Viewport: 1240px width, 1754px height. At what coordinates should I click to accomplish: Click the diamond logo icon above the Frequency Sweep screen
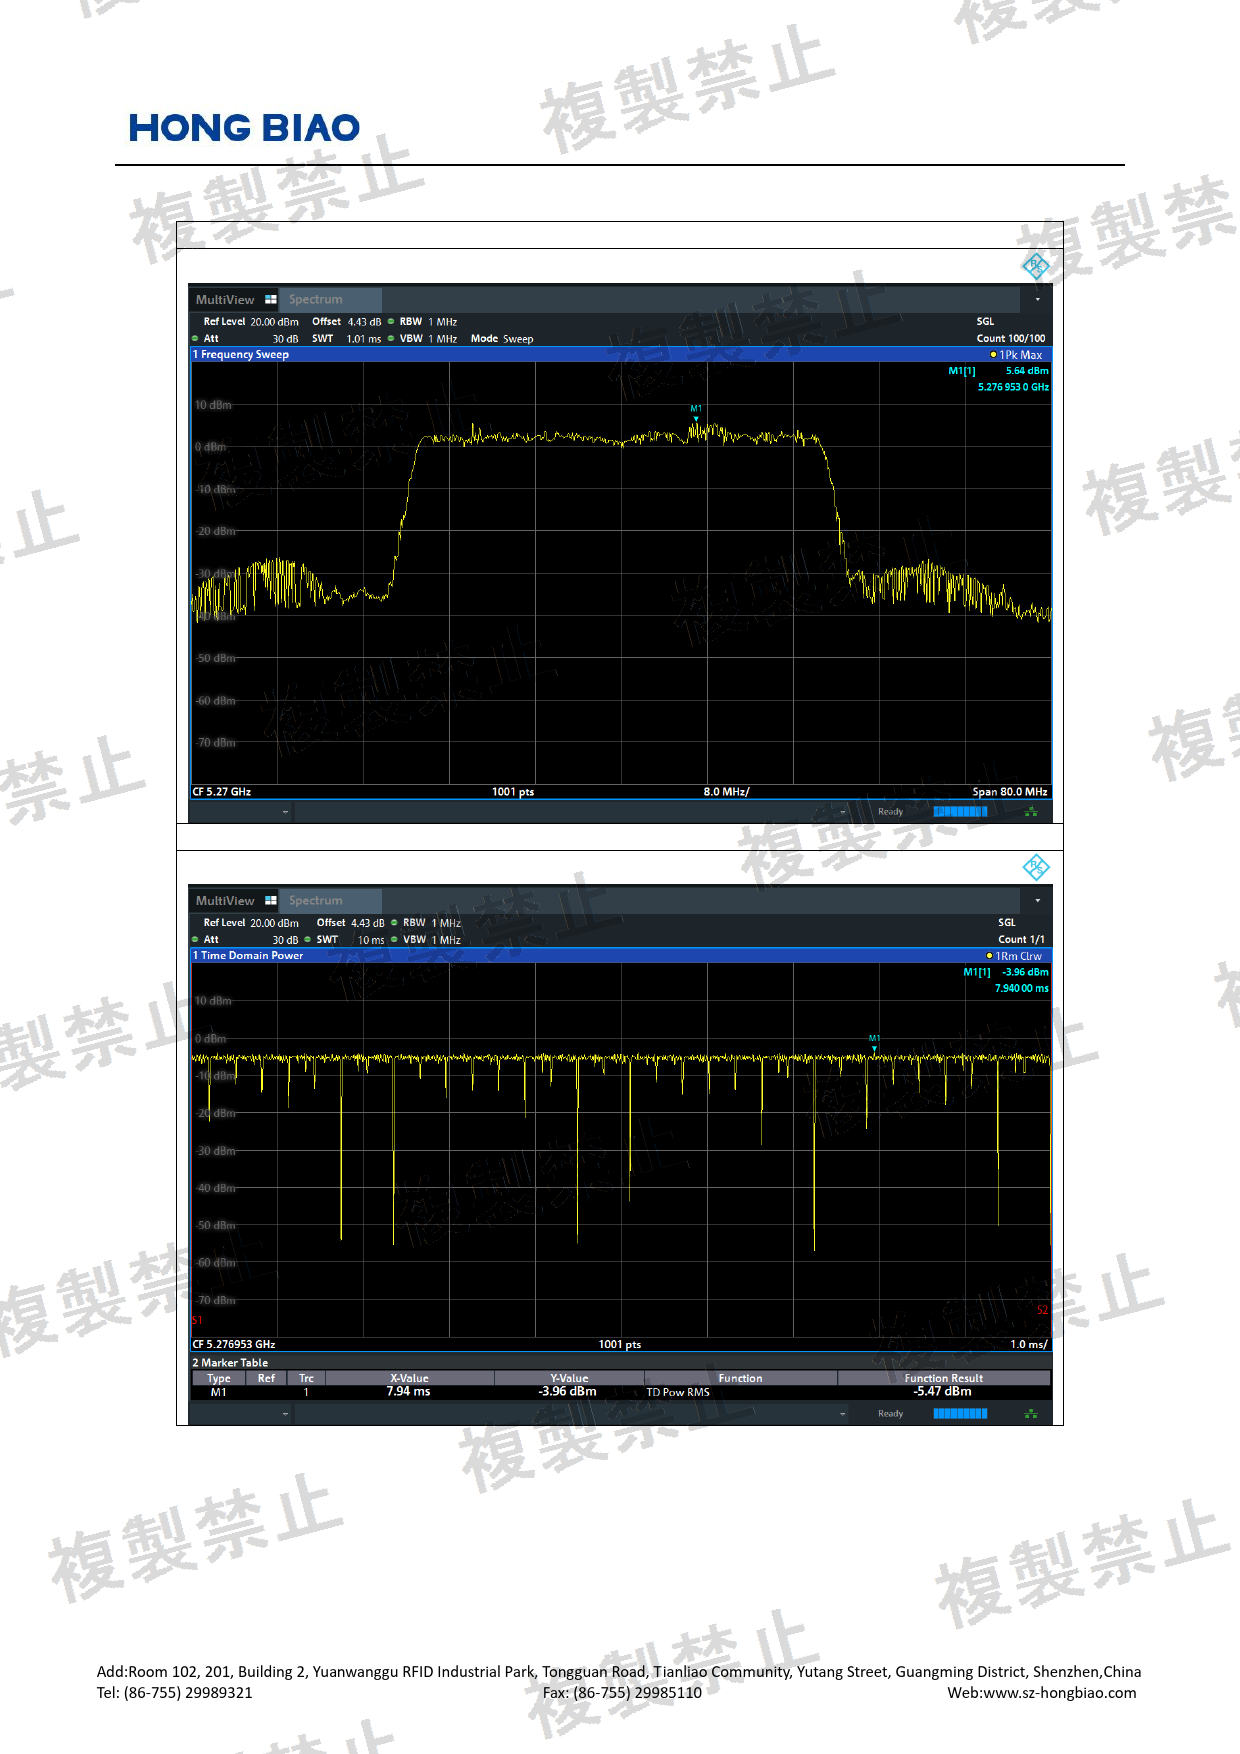[1035, 265]
